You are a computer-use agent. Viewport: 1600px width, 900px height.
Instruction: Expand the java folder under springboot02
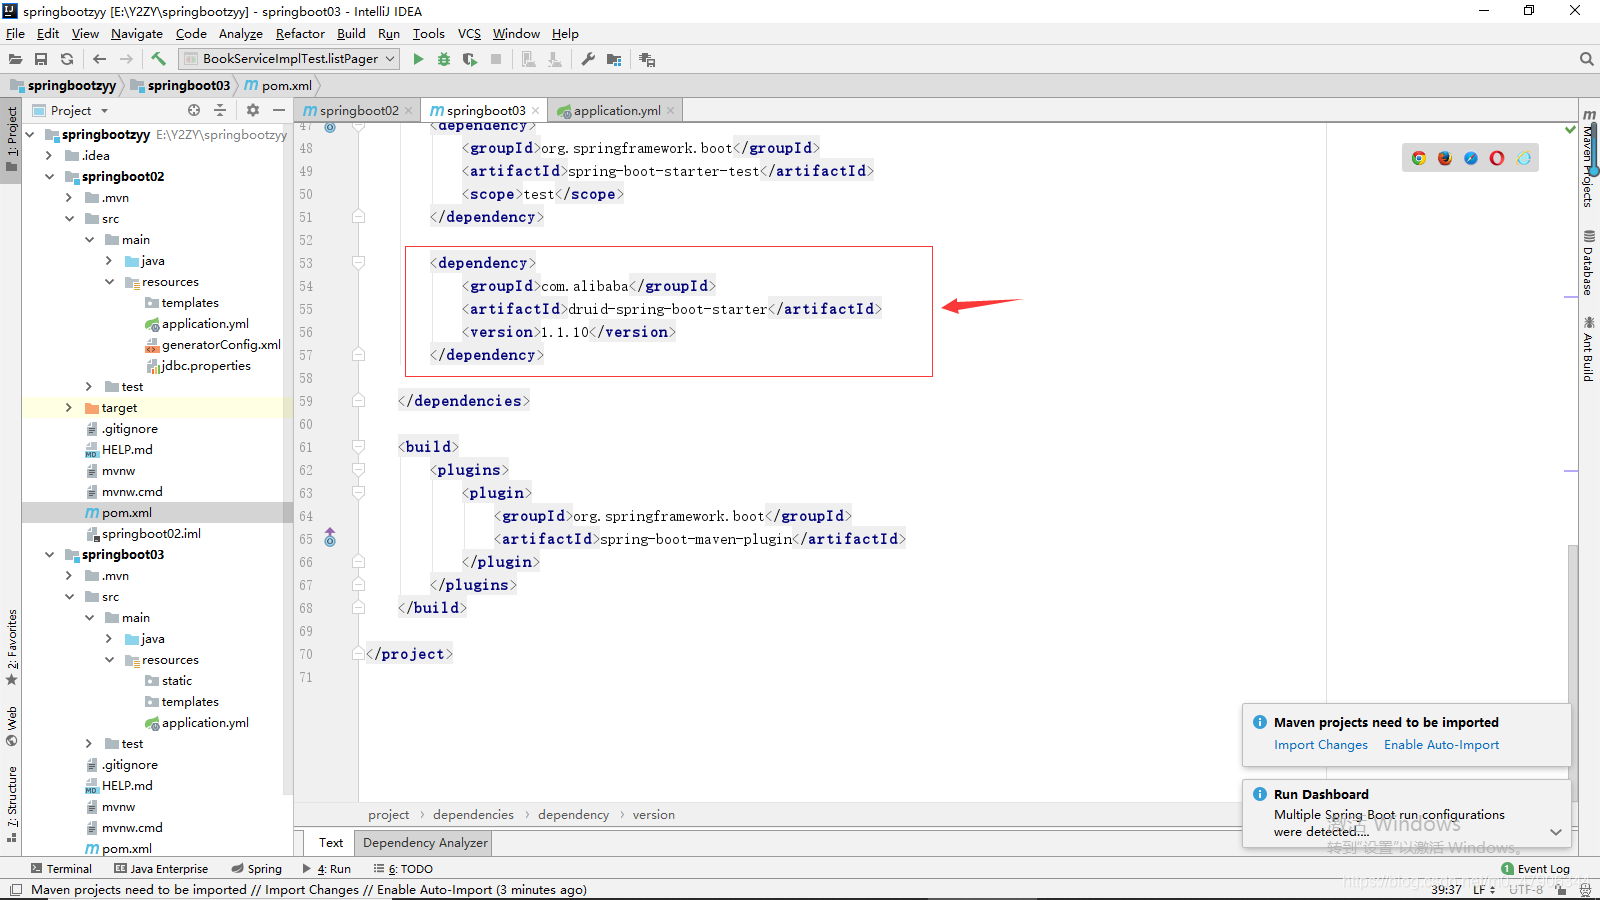[x=109, y=261]
